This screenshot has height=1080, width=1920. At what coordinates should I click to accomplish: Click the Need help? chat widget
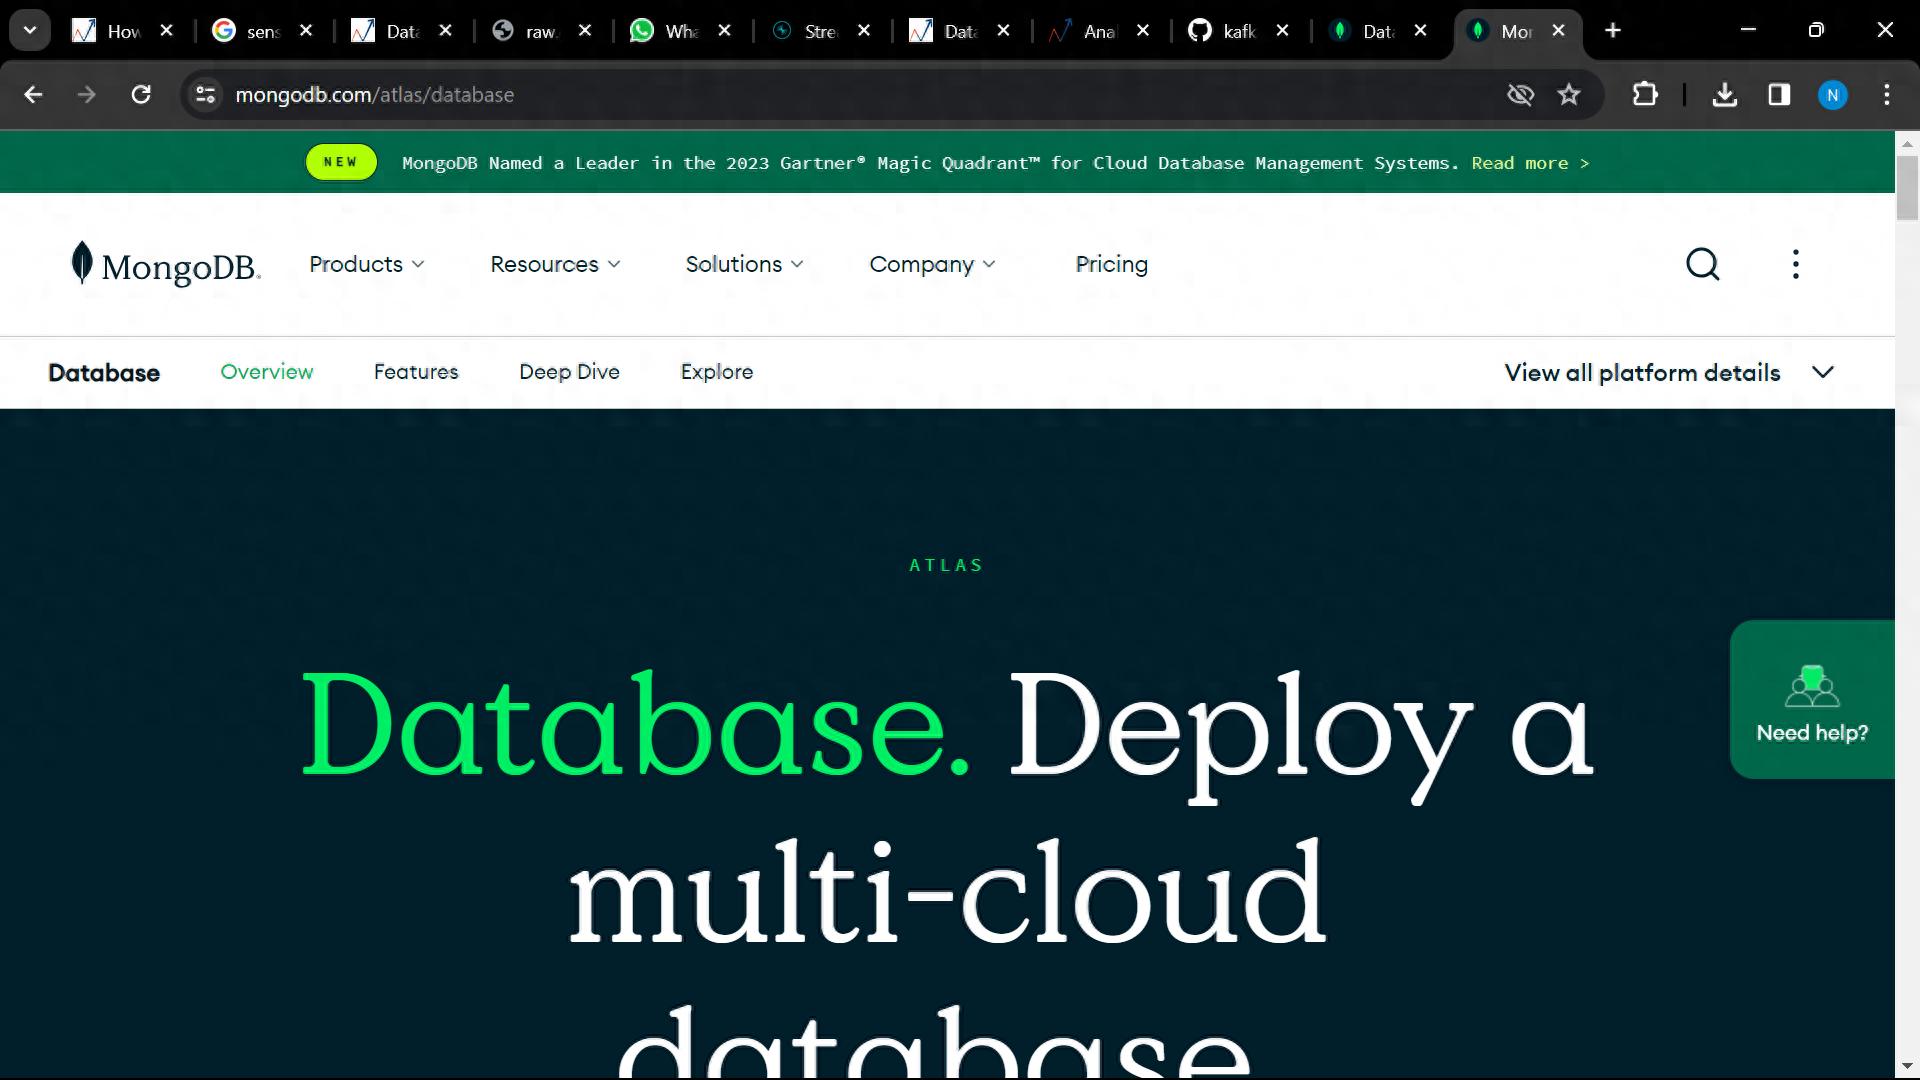click(1812, 700)
